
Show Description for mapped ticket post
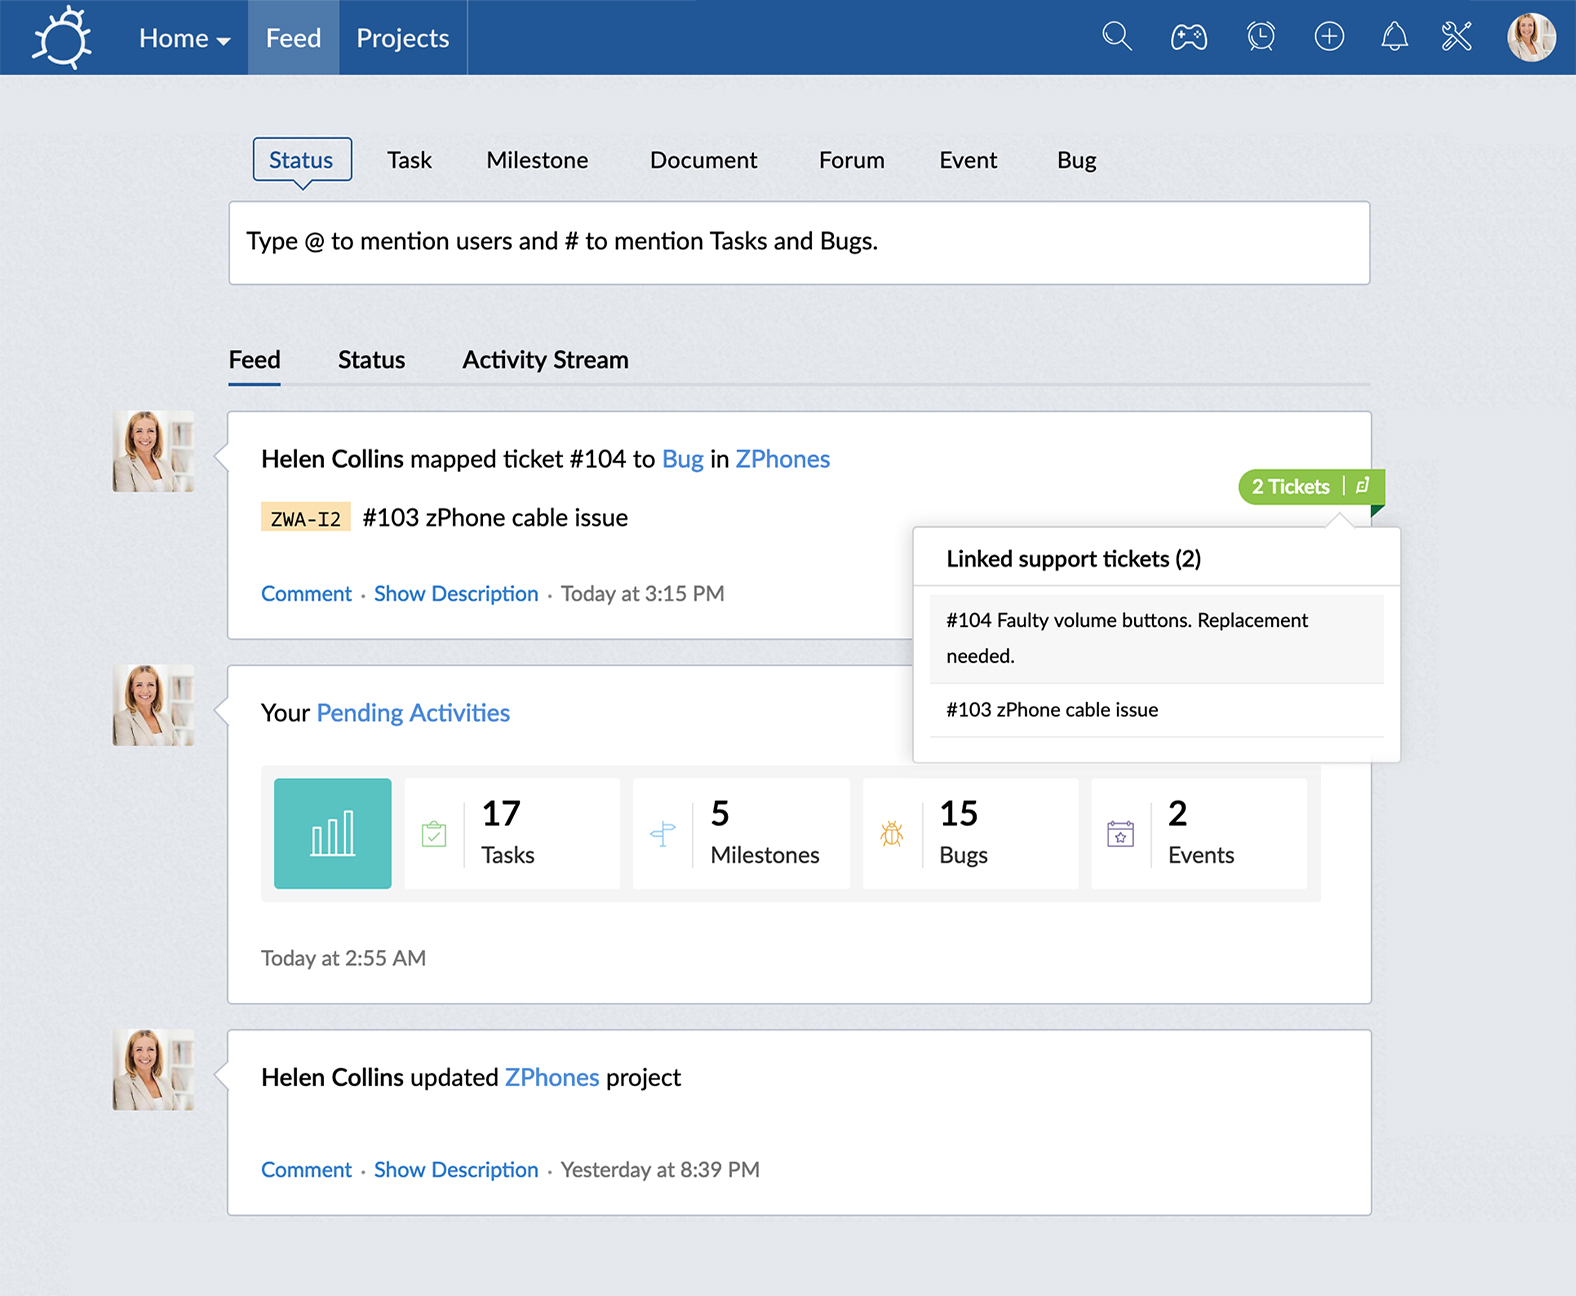click(x=456, y=594)
